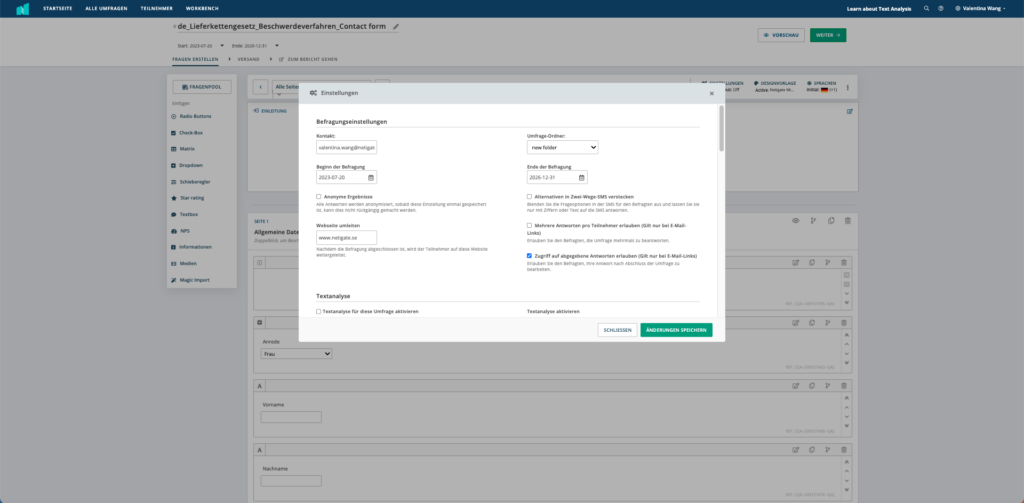Edit survey title with pencil icon
Image resolution: width=1024 pixels, height=503 pixels.
(396, 27)
